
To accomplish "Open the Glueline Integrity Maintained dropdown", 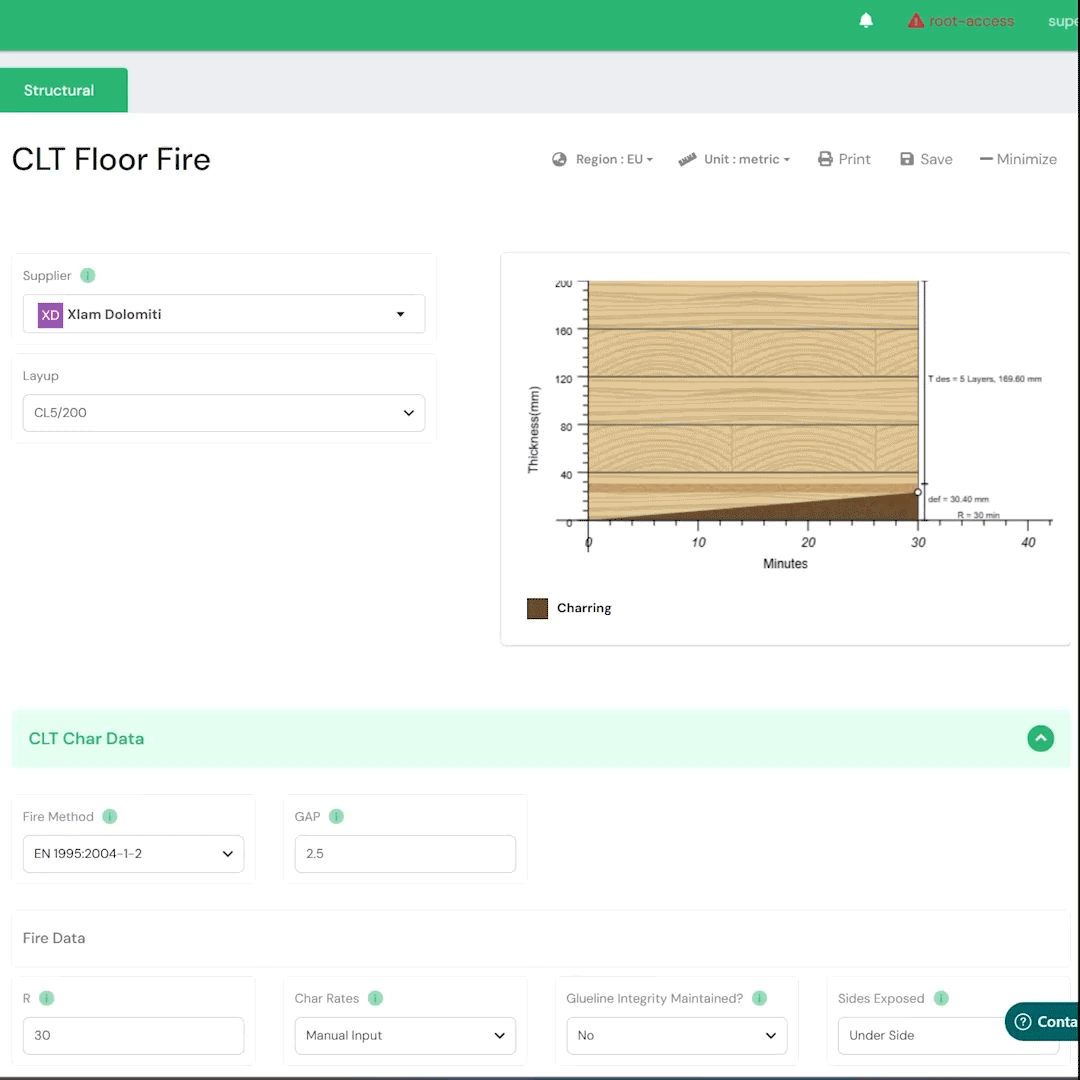I will coord(676,1035).
